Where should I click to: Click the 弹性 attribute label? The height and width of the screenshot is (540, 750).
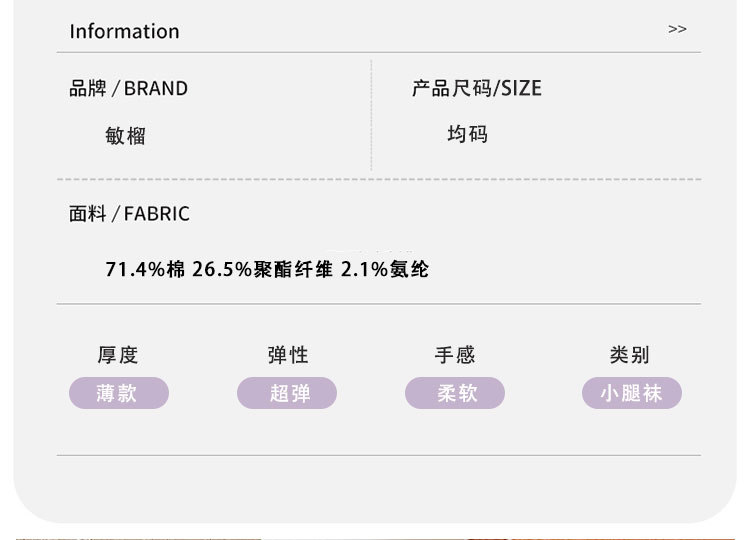click(x=287, y=354)
